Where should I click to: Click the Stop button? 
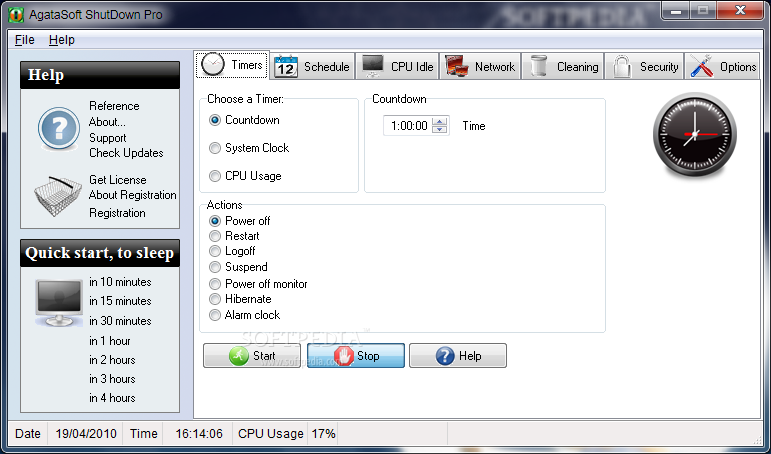tap(356, 356)
